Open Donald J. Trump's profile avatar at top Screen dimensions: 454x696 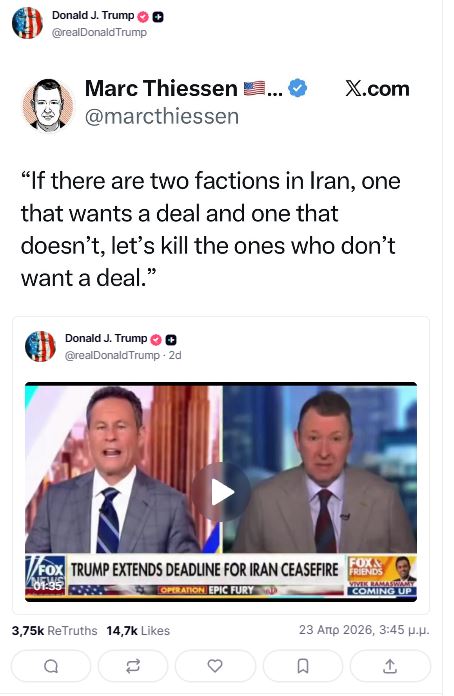click(x=27, y=23)
